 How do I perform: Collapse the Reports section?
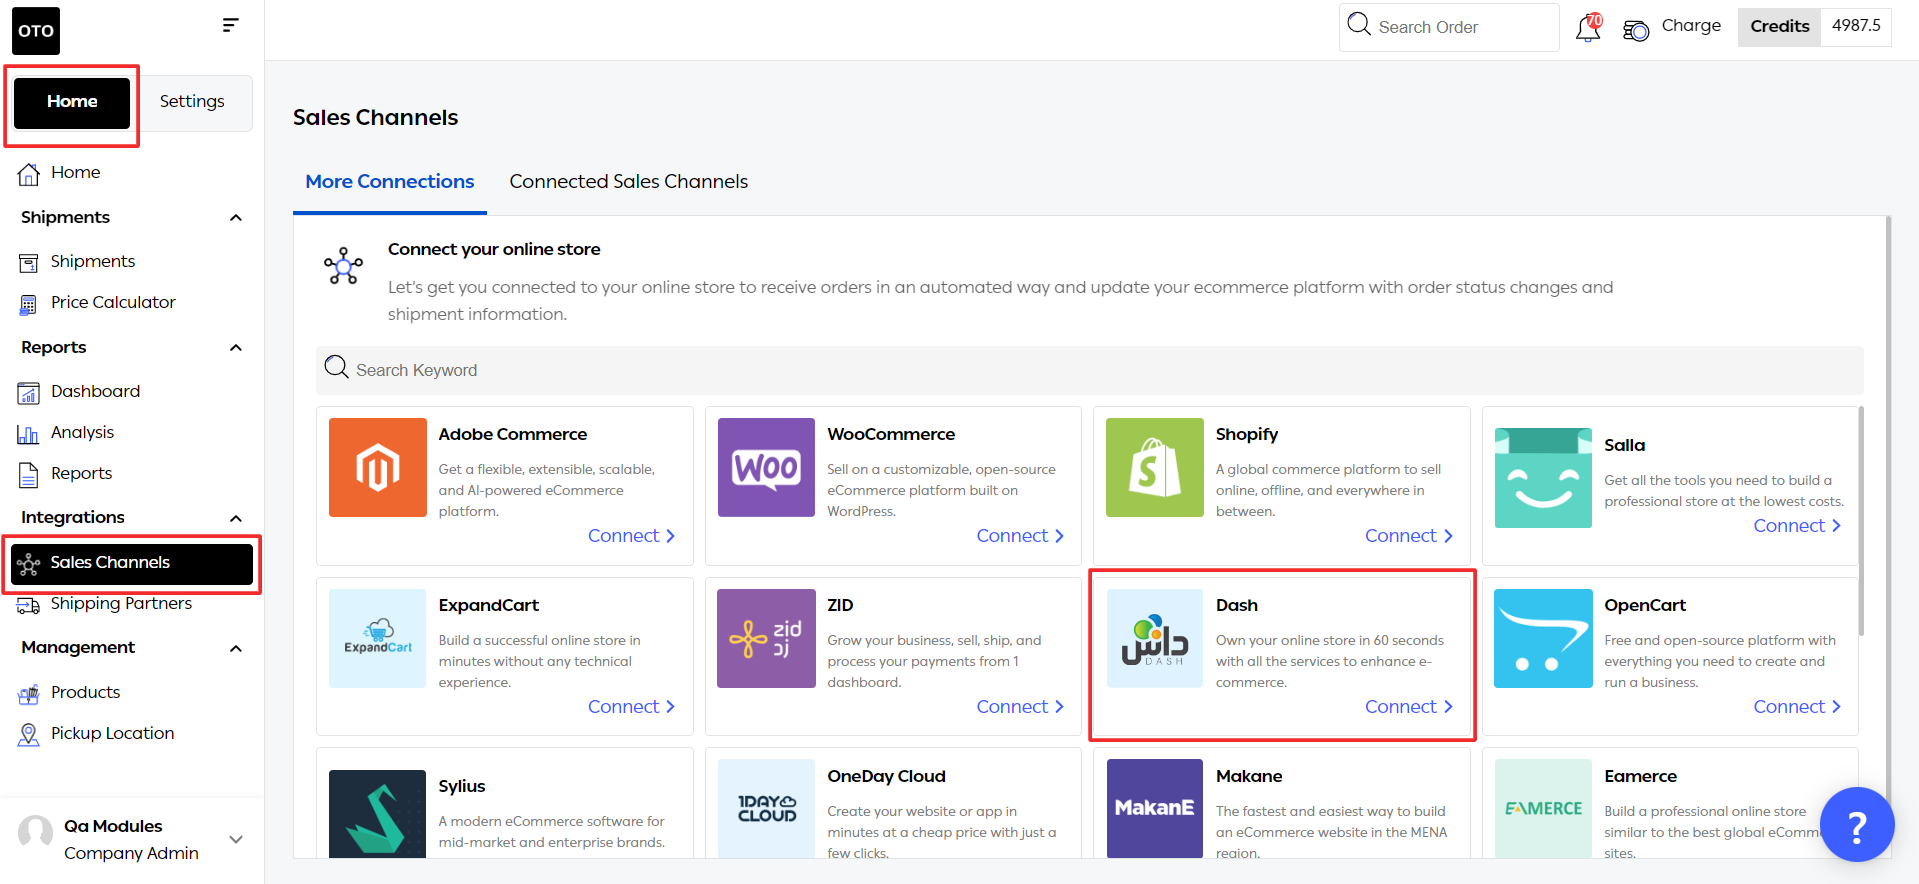tap(236, 348)
